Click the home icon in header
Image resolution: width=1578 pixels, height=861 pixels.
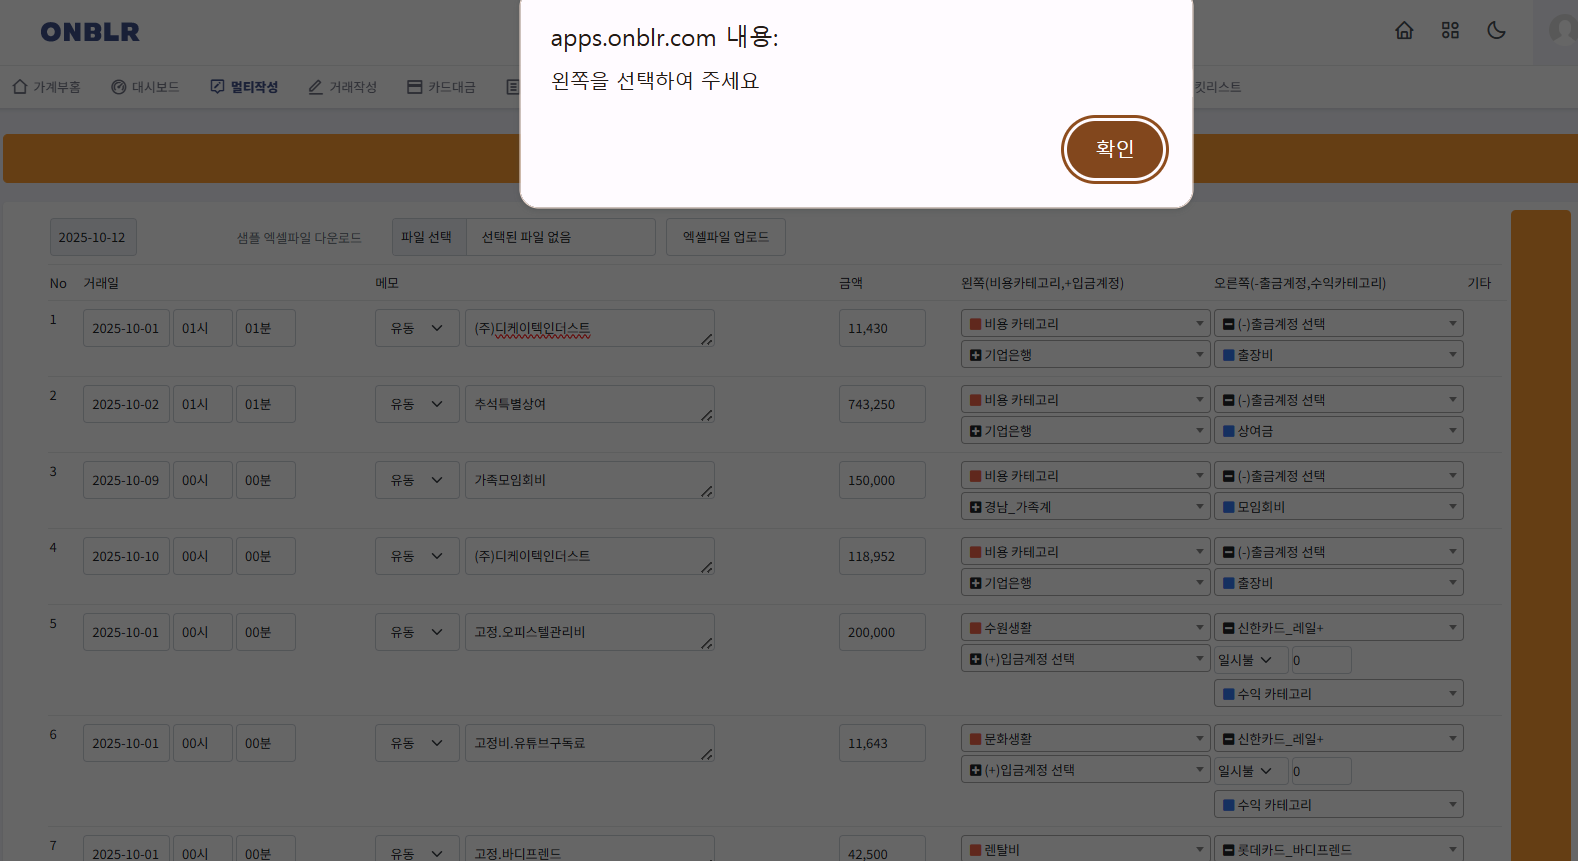[1404, 31]
